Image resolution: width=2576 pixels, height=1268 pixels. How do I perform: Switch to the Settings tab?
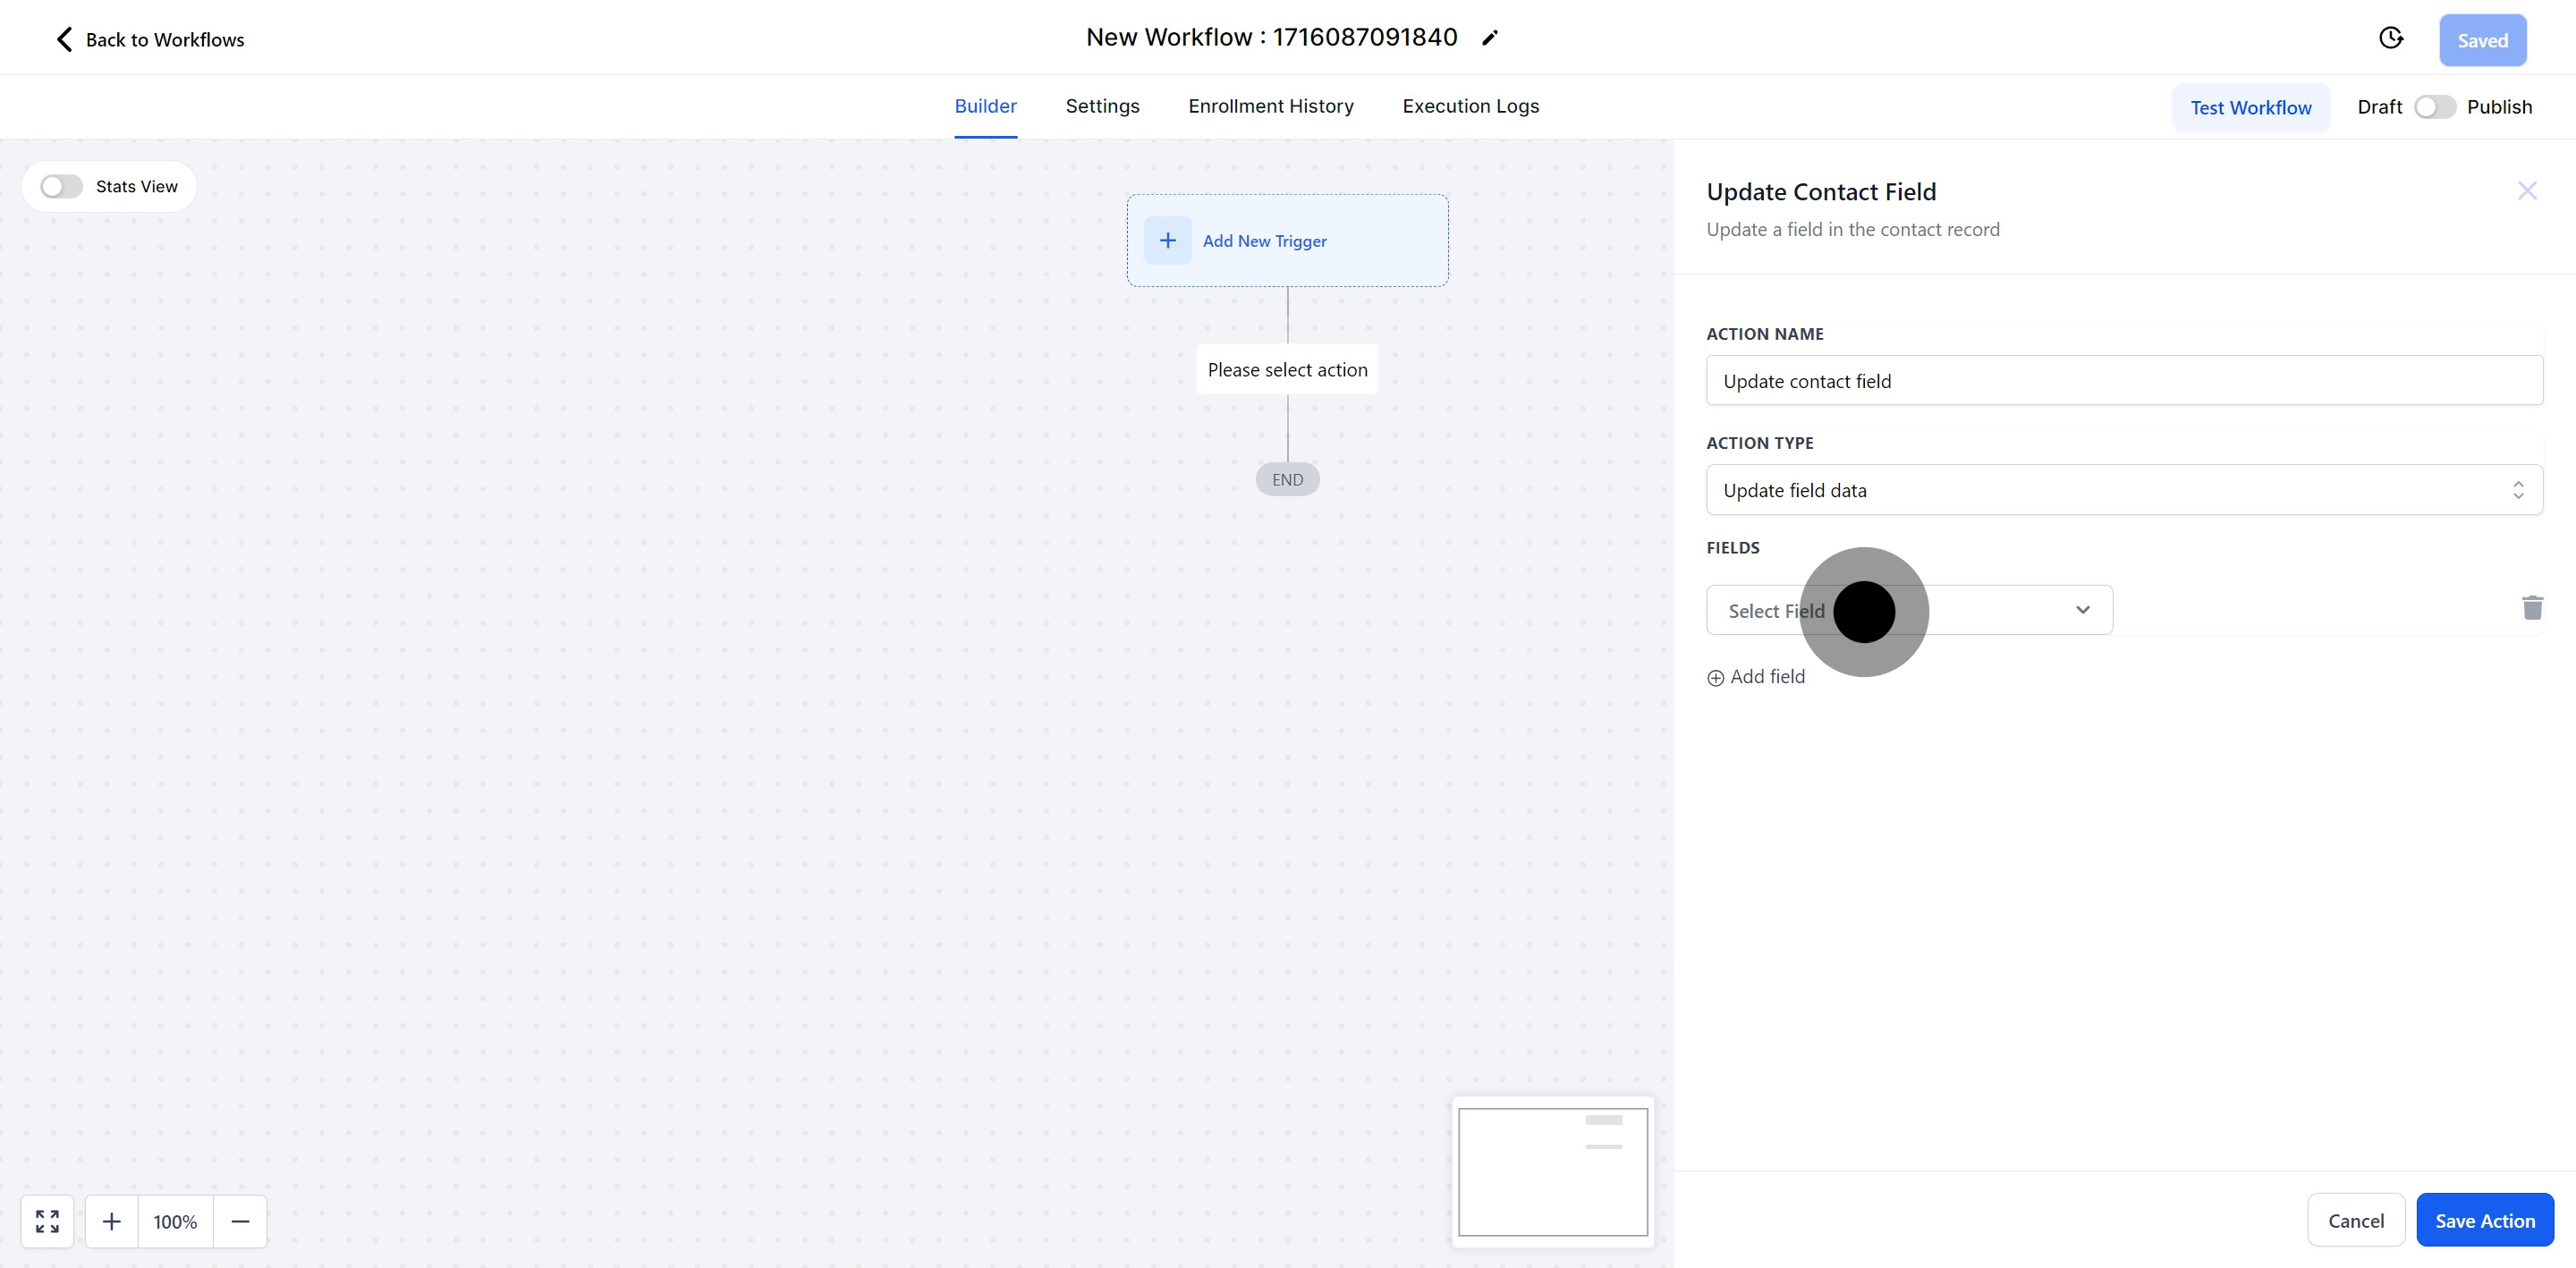pyautogui.click(x=1102, y=106)
